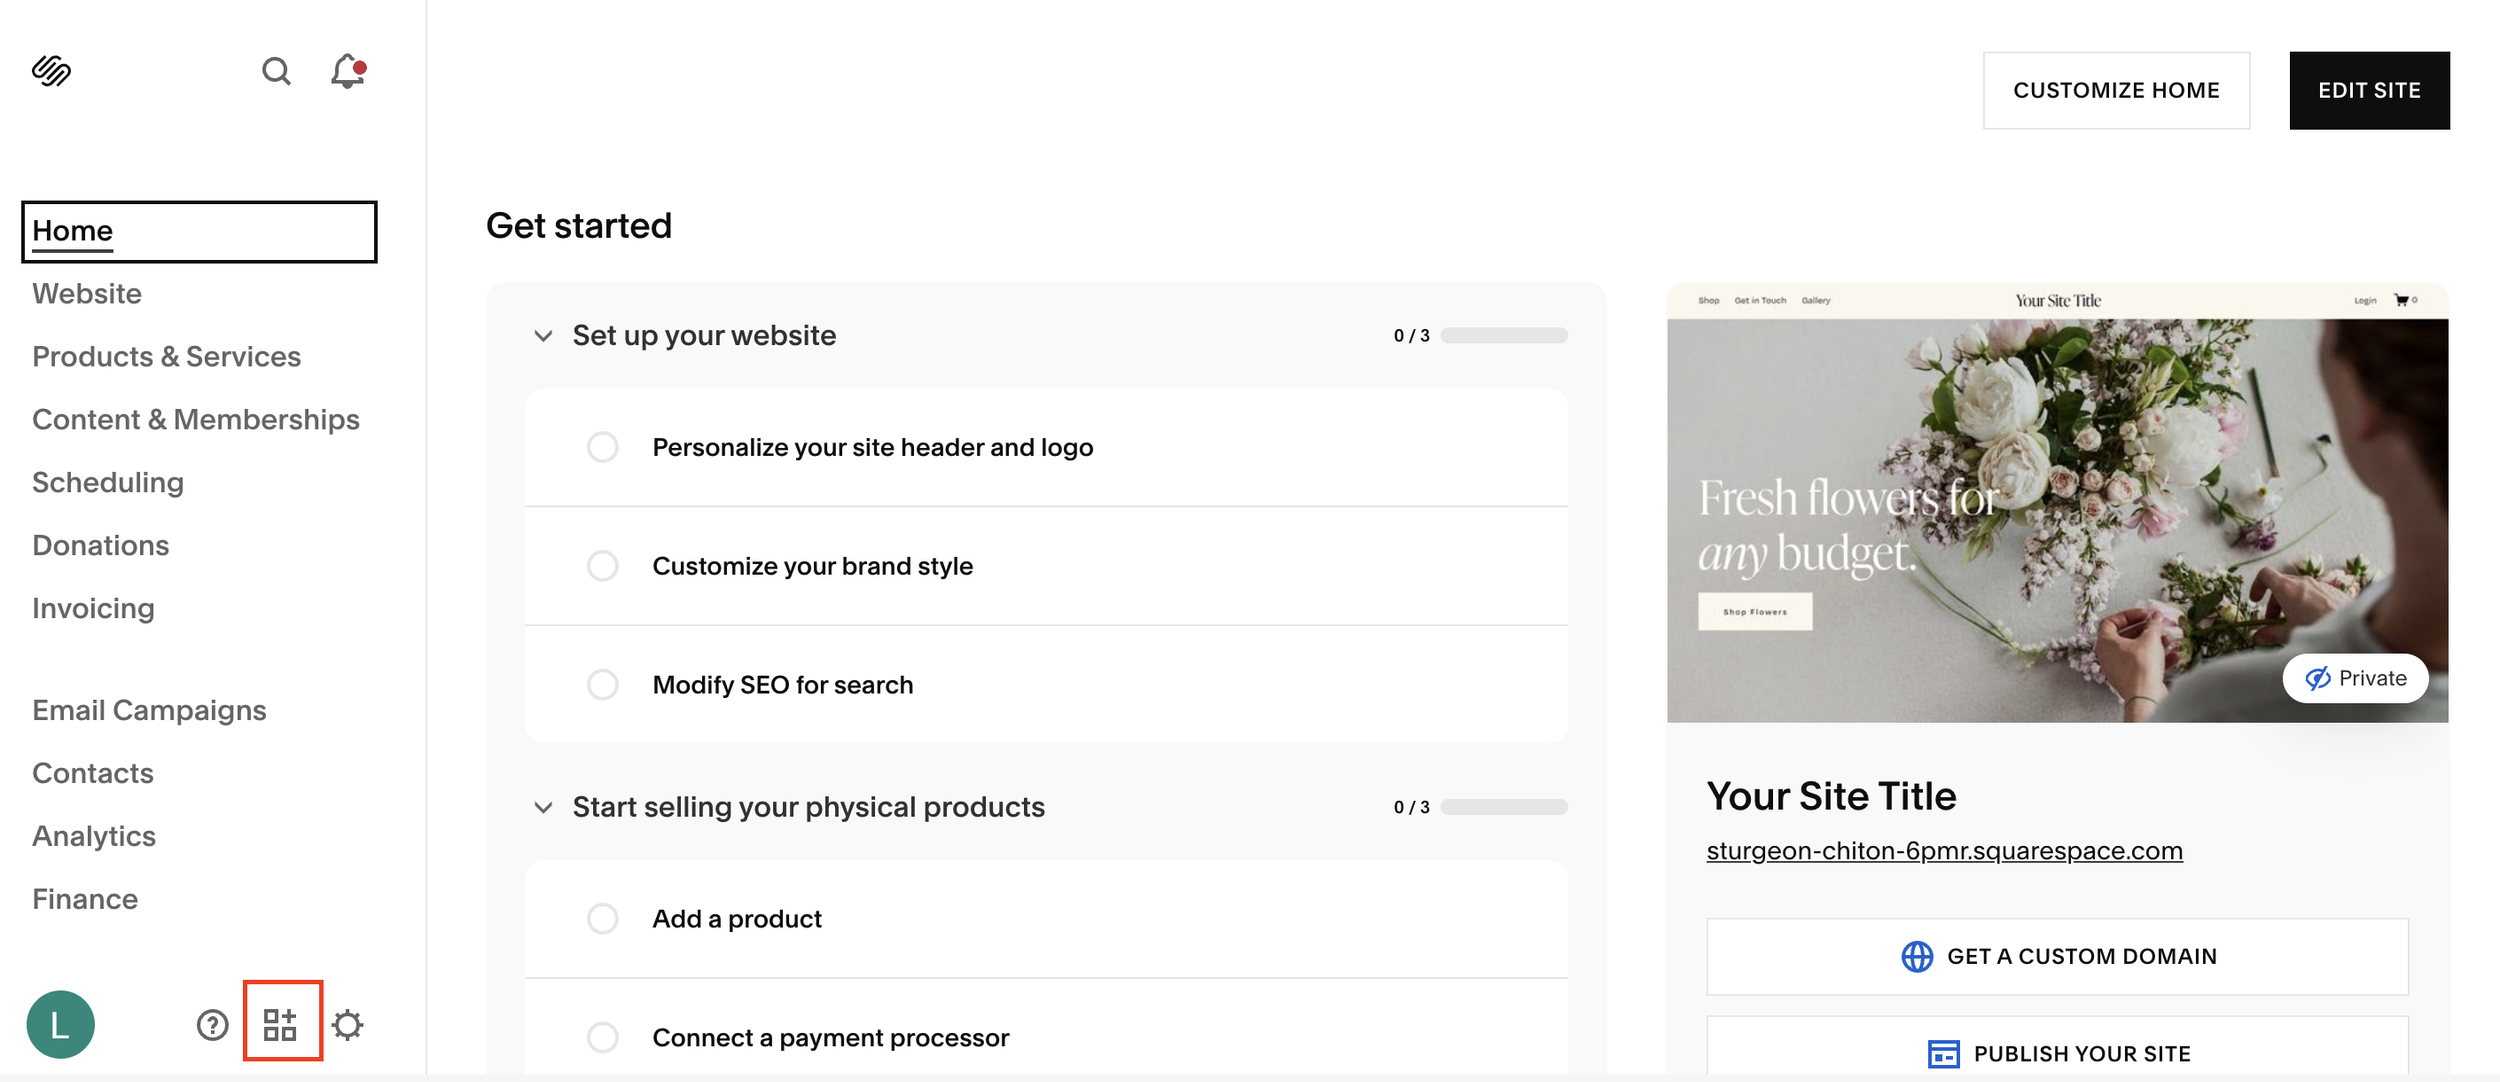Open the Products & Services menu item
The height and width of the screenshot is (1082, 2500).
[167, 356]
